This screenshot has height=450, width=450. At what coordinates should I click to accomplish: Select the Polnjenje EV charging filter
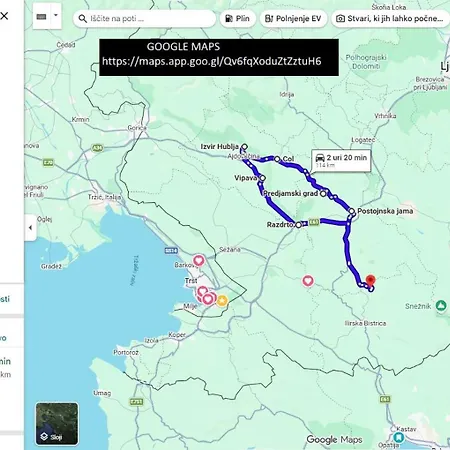(293, 19)
